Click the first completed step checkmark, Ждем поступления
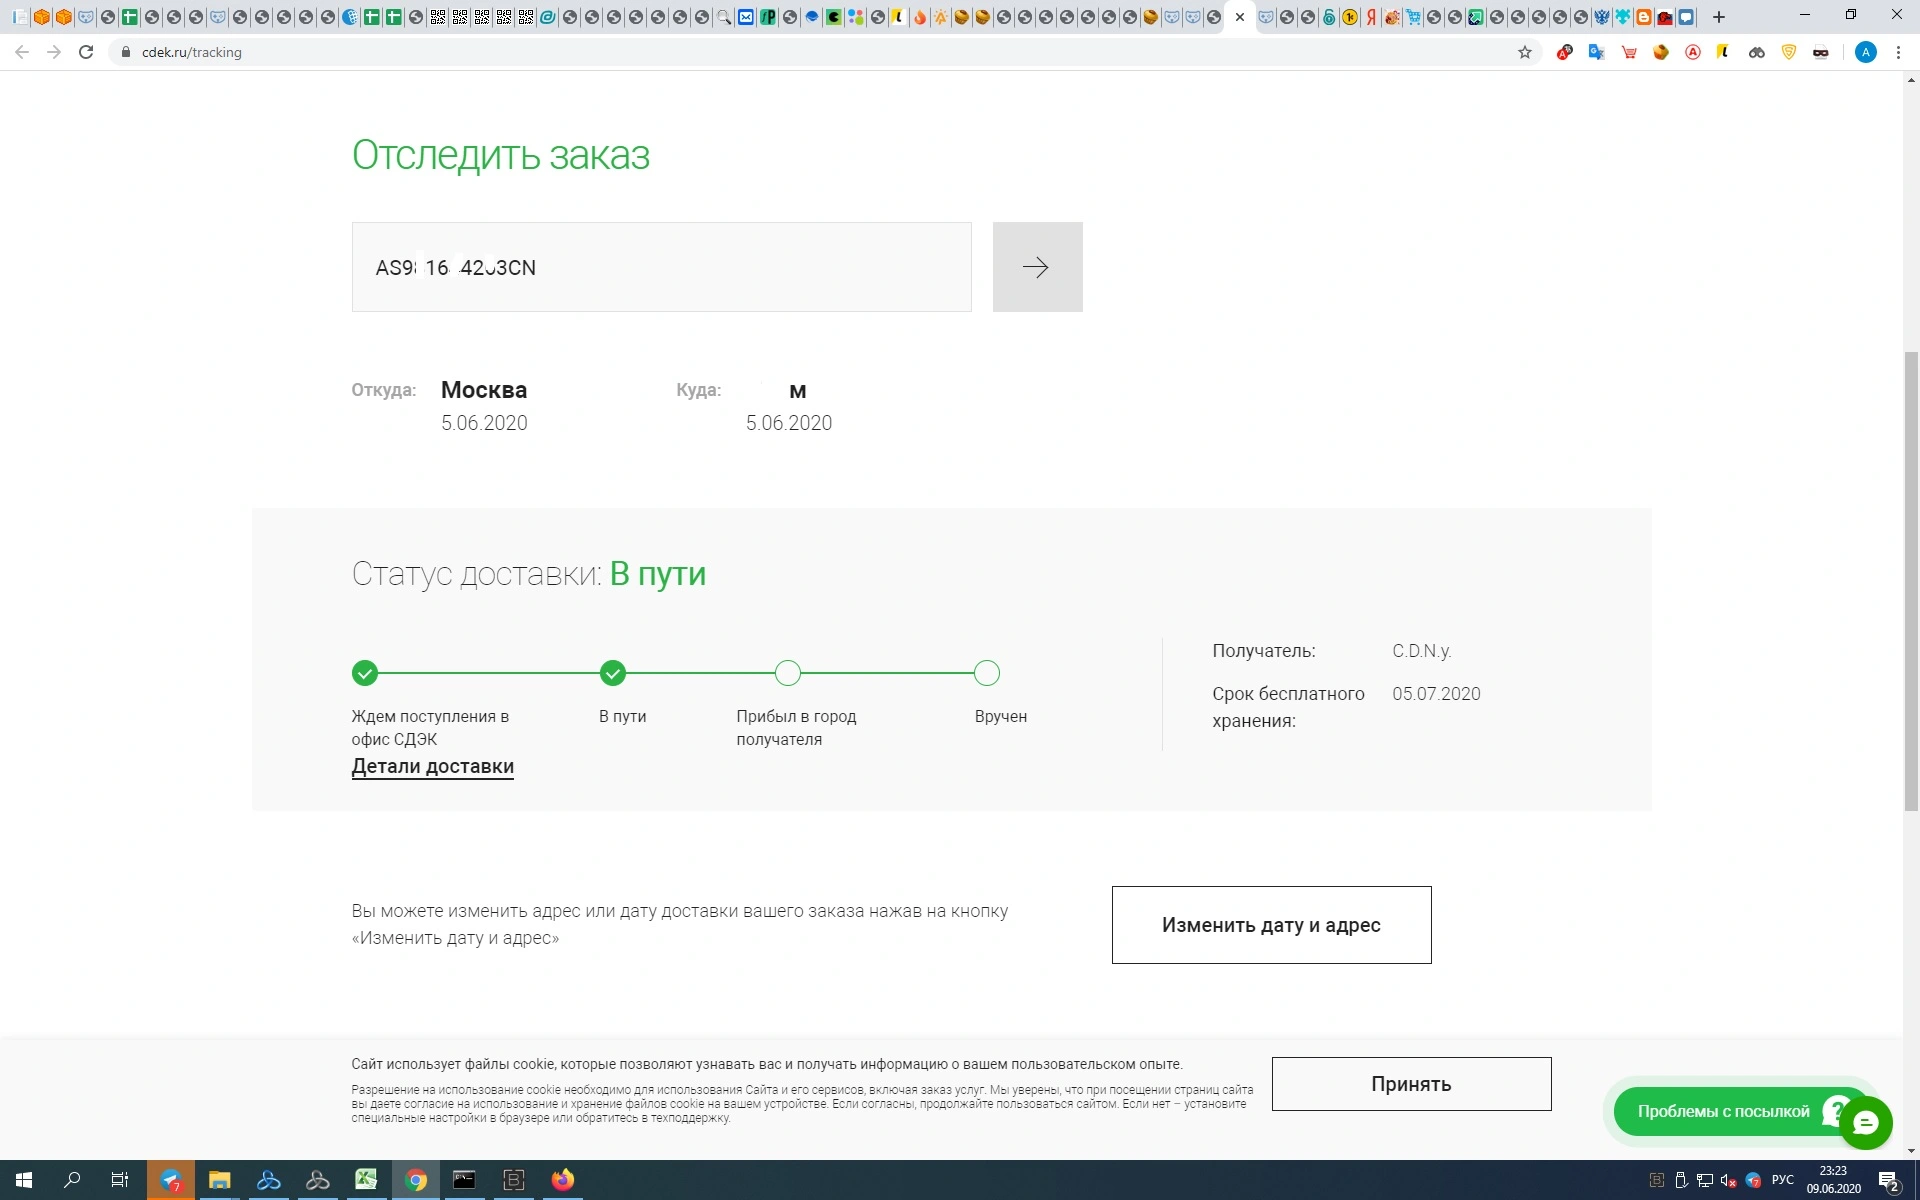The height and width of the screenshot is (1200, 1920). click(365, 673)
